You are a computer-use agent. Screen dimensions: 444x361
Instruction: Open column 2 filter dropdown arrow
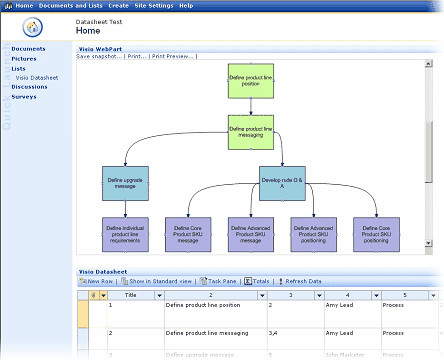click(262, 295)
